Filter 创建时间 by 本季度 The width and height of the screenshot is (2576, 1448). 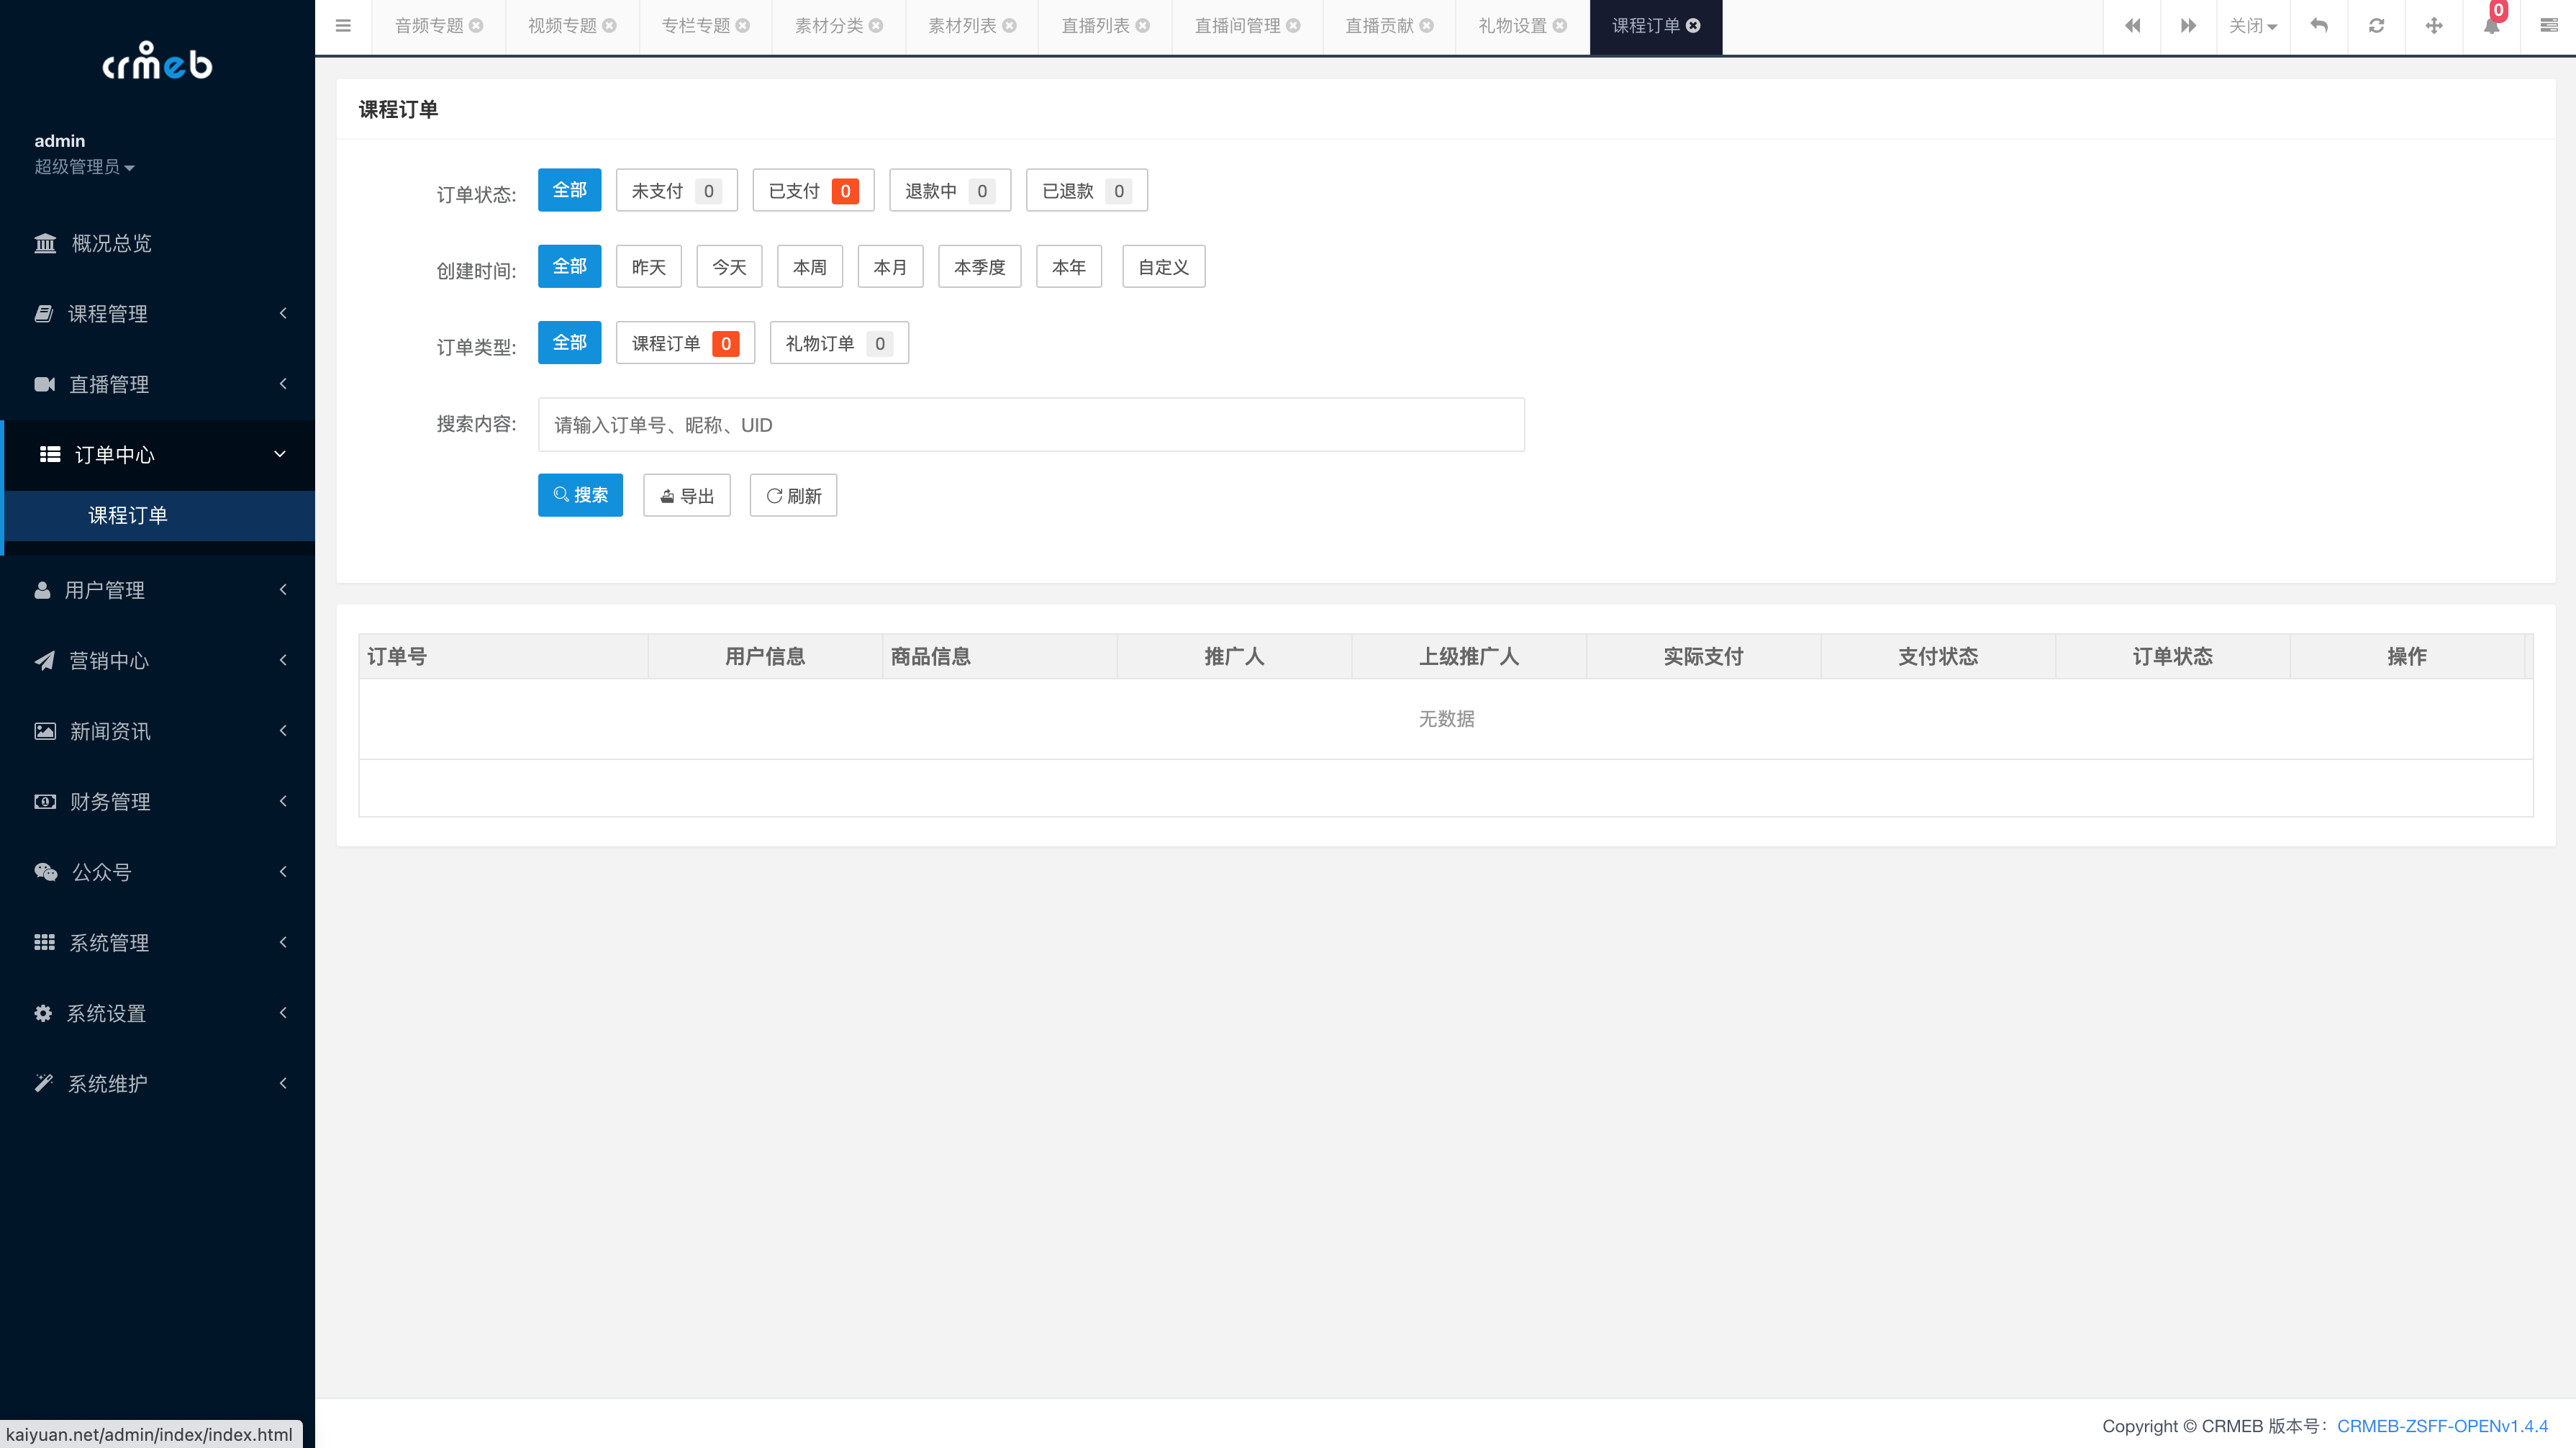[x=980, y=266]
